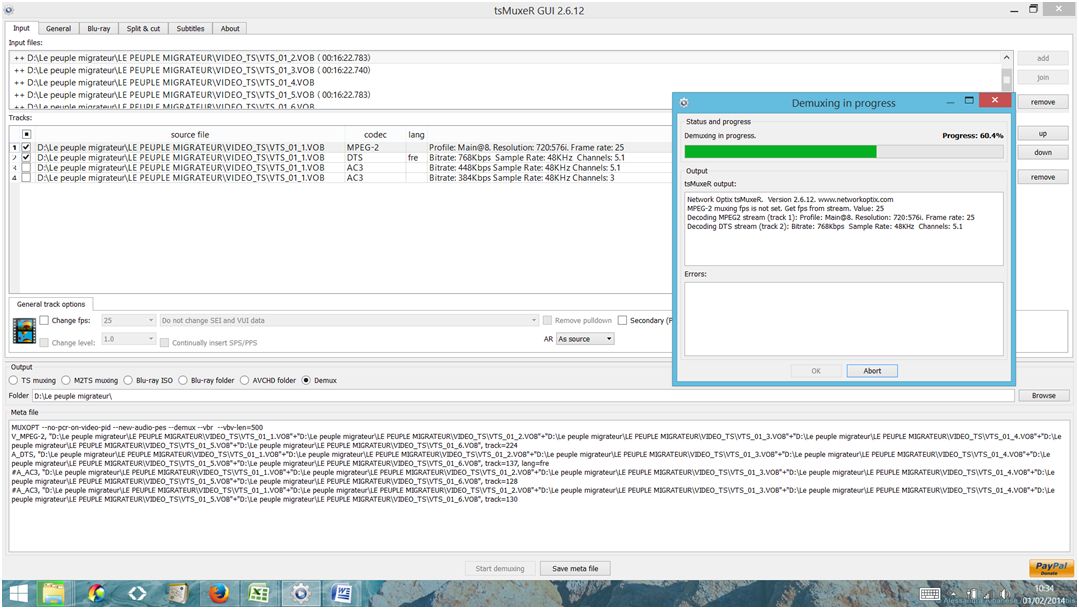Click the tsMuxeR gear icon in taskbar
Screen dimensions: 1079x609
tap(298, 594)
